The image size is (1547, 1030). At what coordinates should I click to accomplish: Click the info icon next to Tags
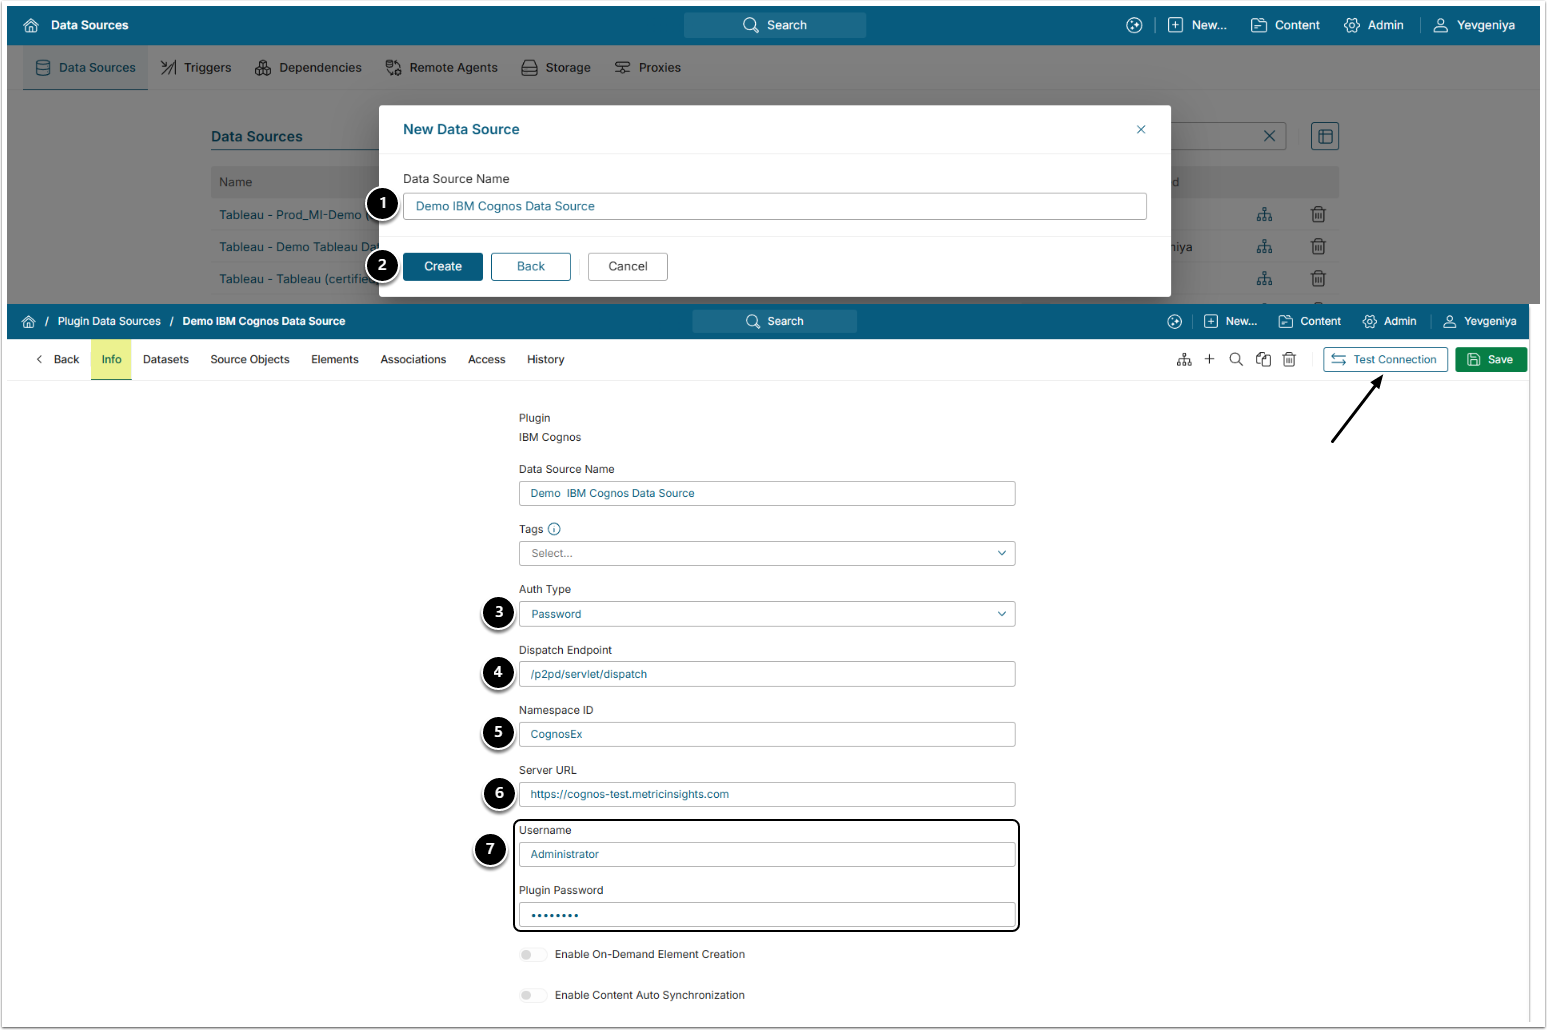[554, 529]
